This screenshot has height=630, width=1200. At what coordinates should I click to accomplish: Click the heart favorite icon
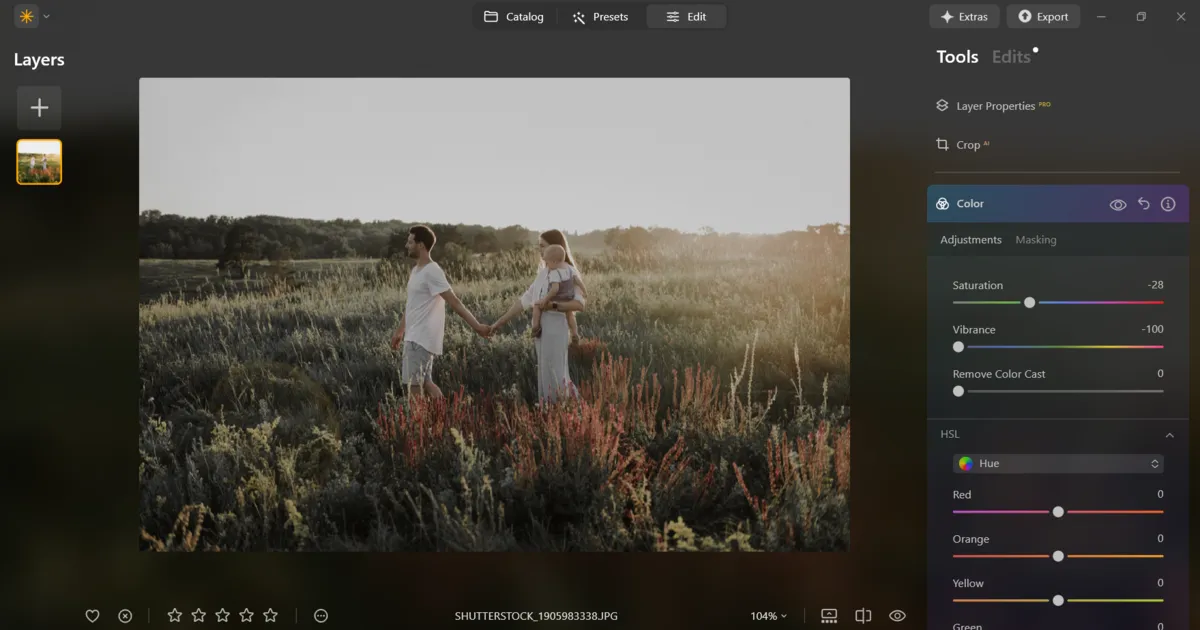coord(92,616)
